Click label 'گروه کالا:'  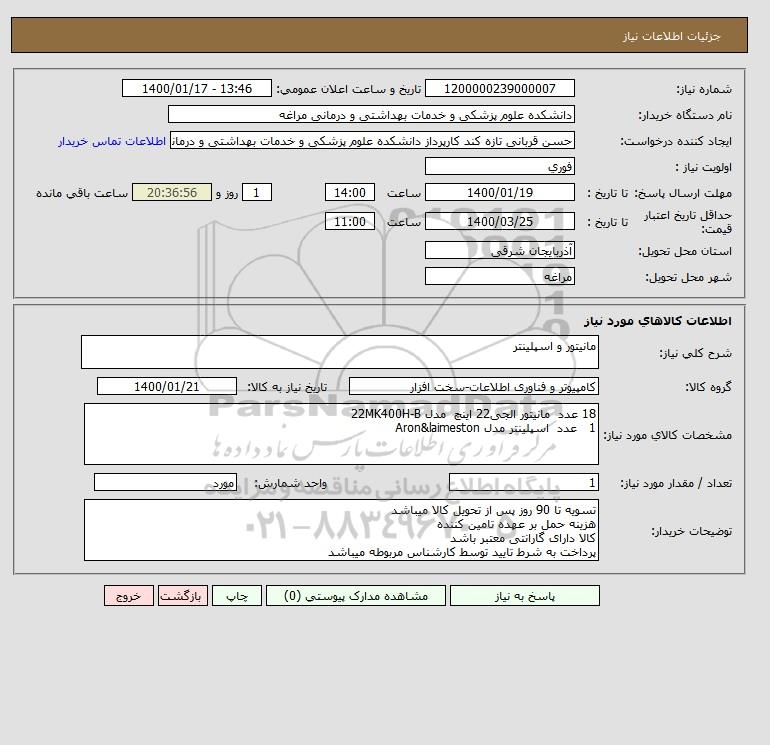tap(709, 387)
